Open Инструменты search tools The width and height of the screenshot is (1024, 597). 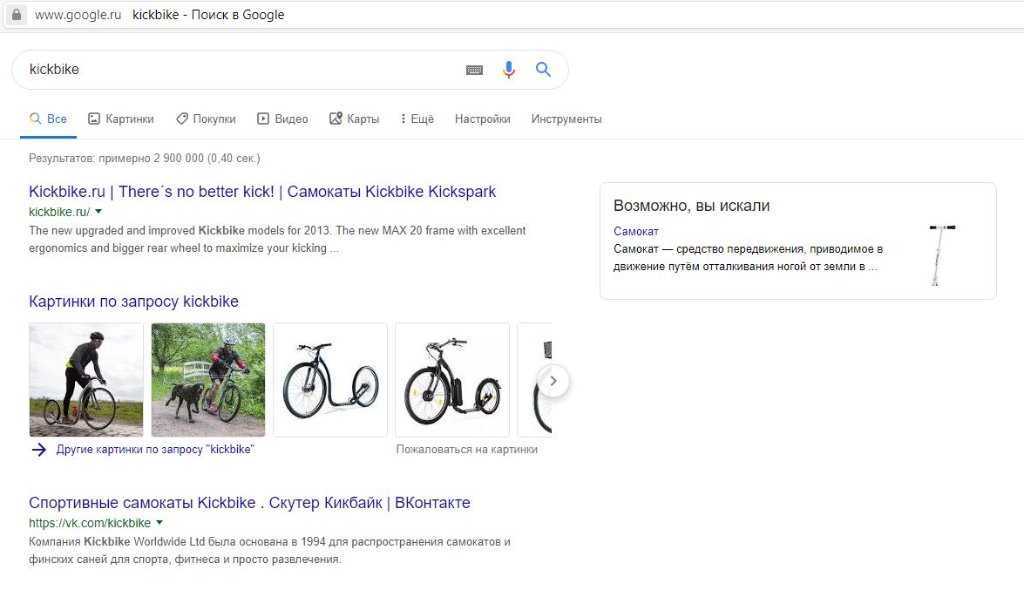click(566, 119)
